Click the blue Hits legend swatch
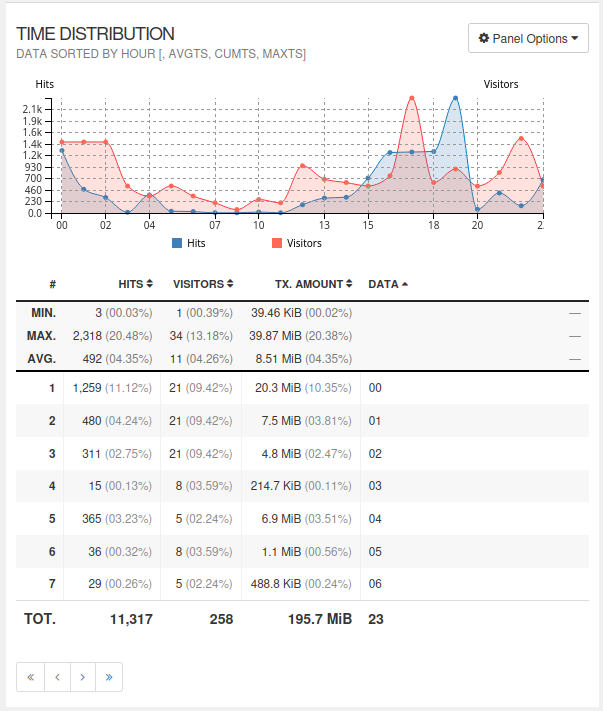Screen dimensions: 603x711 (x=178, y=243)
